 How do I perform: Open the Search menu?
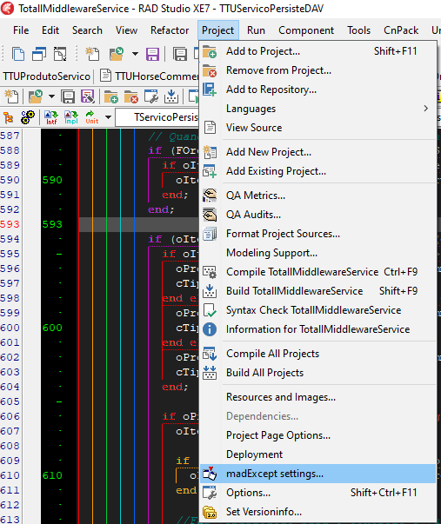coord(87,30)
